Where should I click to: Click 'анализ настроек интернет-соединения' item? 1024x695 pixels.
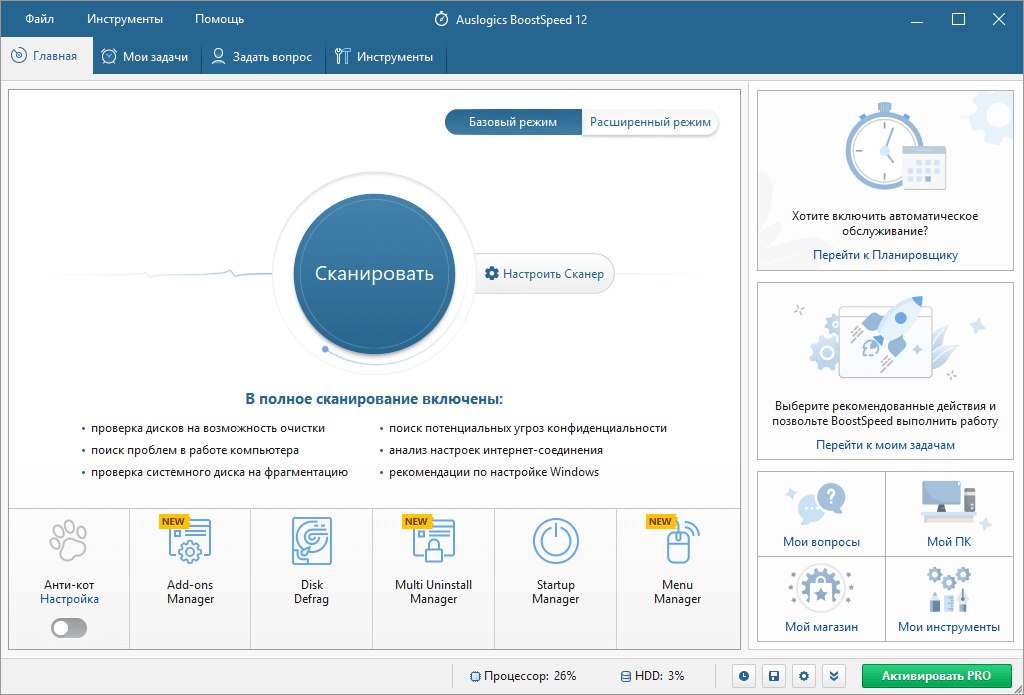click(x=496, y=450)
